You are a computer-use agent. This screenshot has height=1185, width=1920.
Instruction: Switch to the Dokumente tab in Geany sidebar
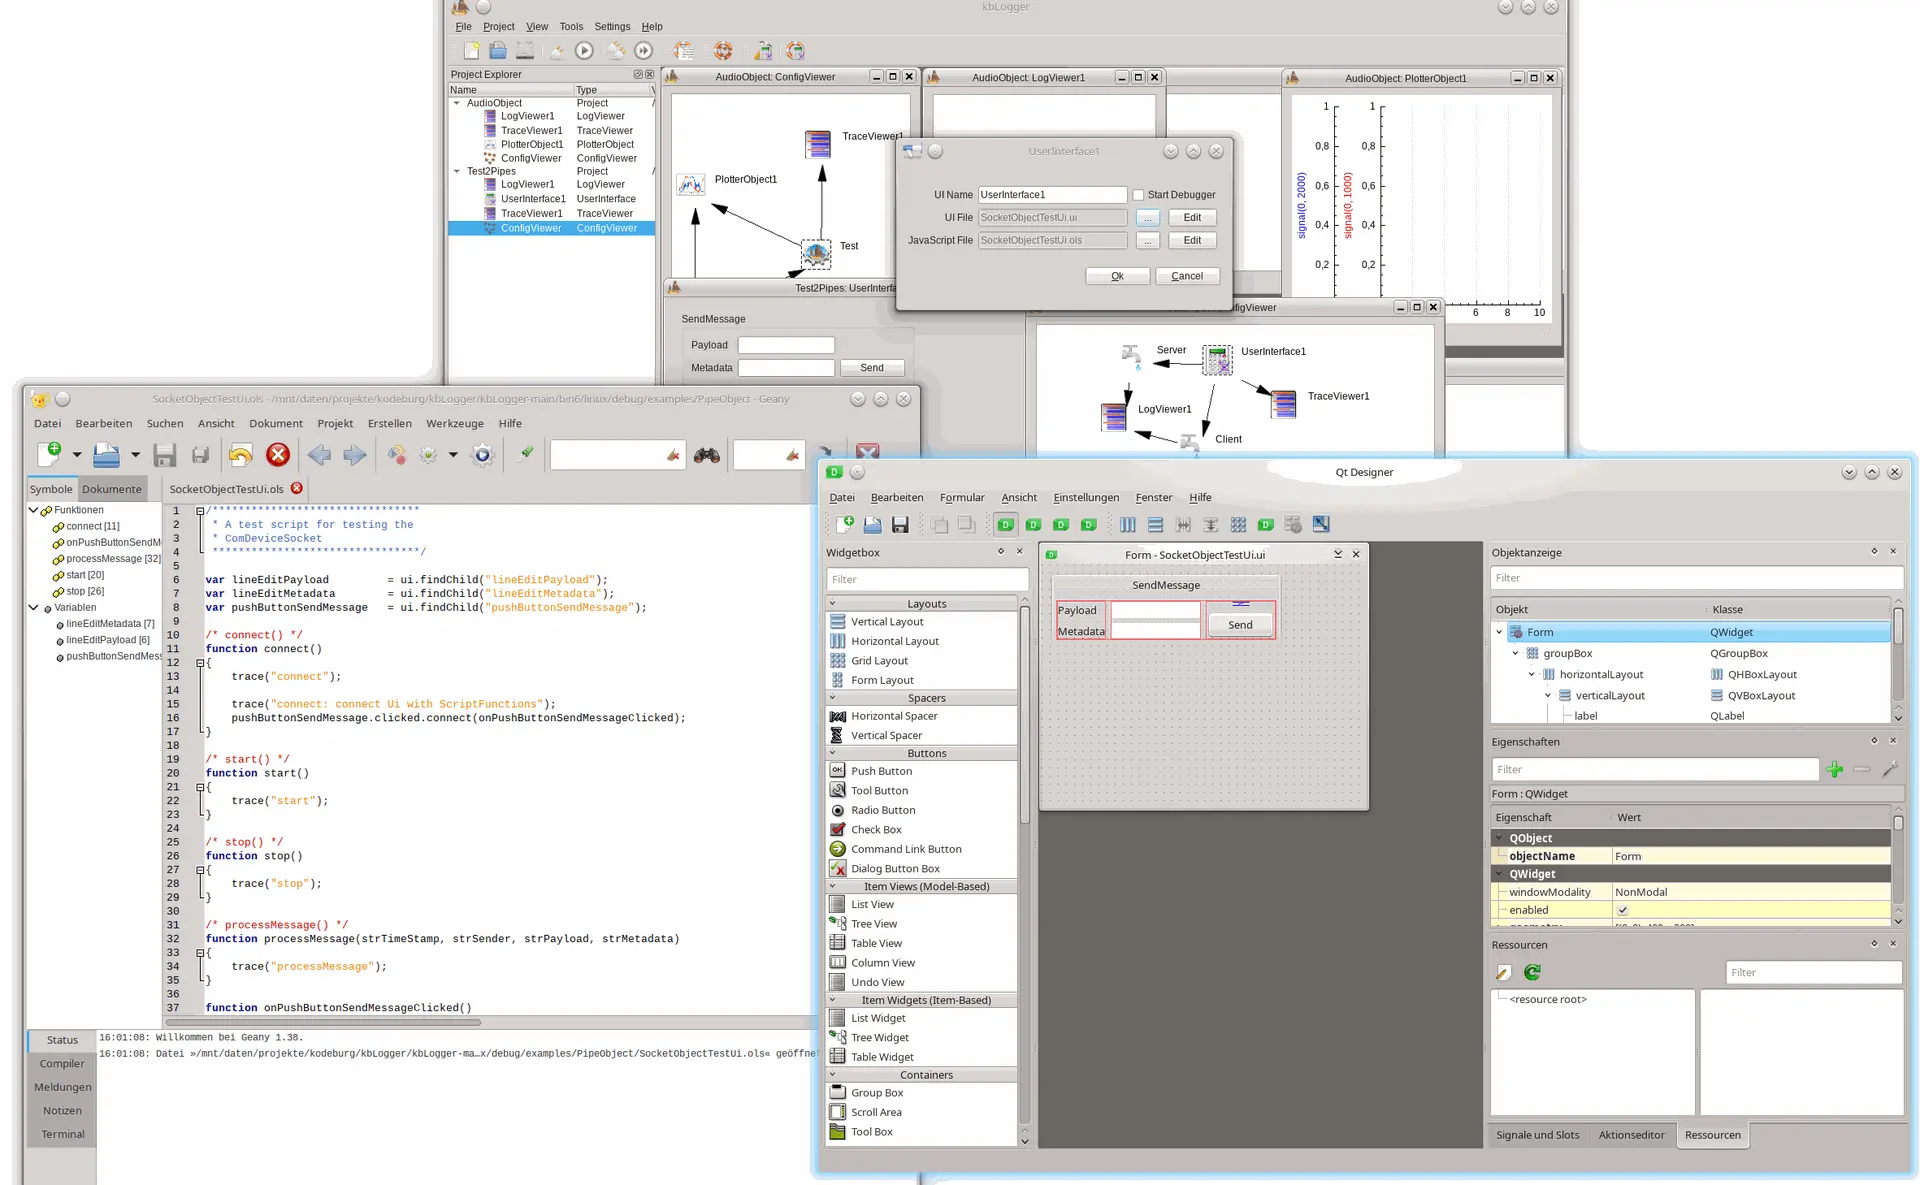[112, 489]
